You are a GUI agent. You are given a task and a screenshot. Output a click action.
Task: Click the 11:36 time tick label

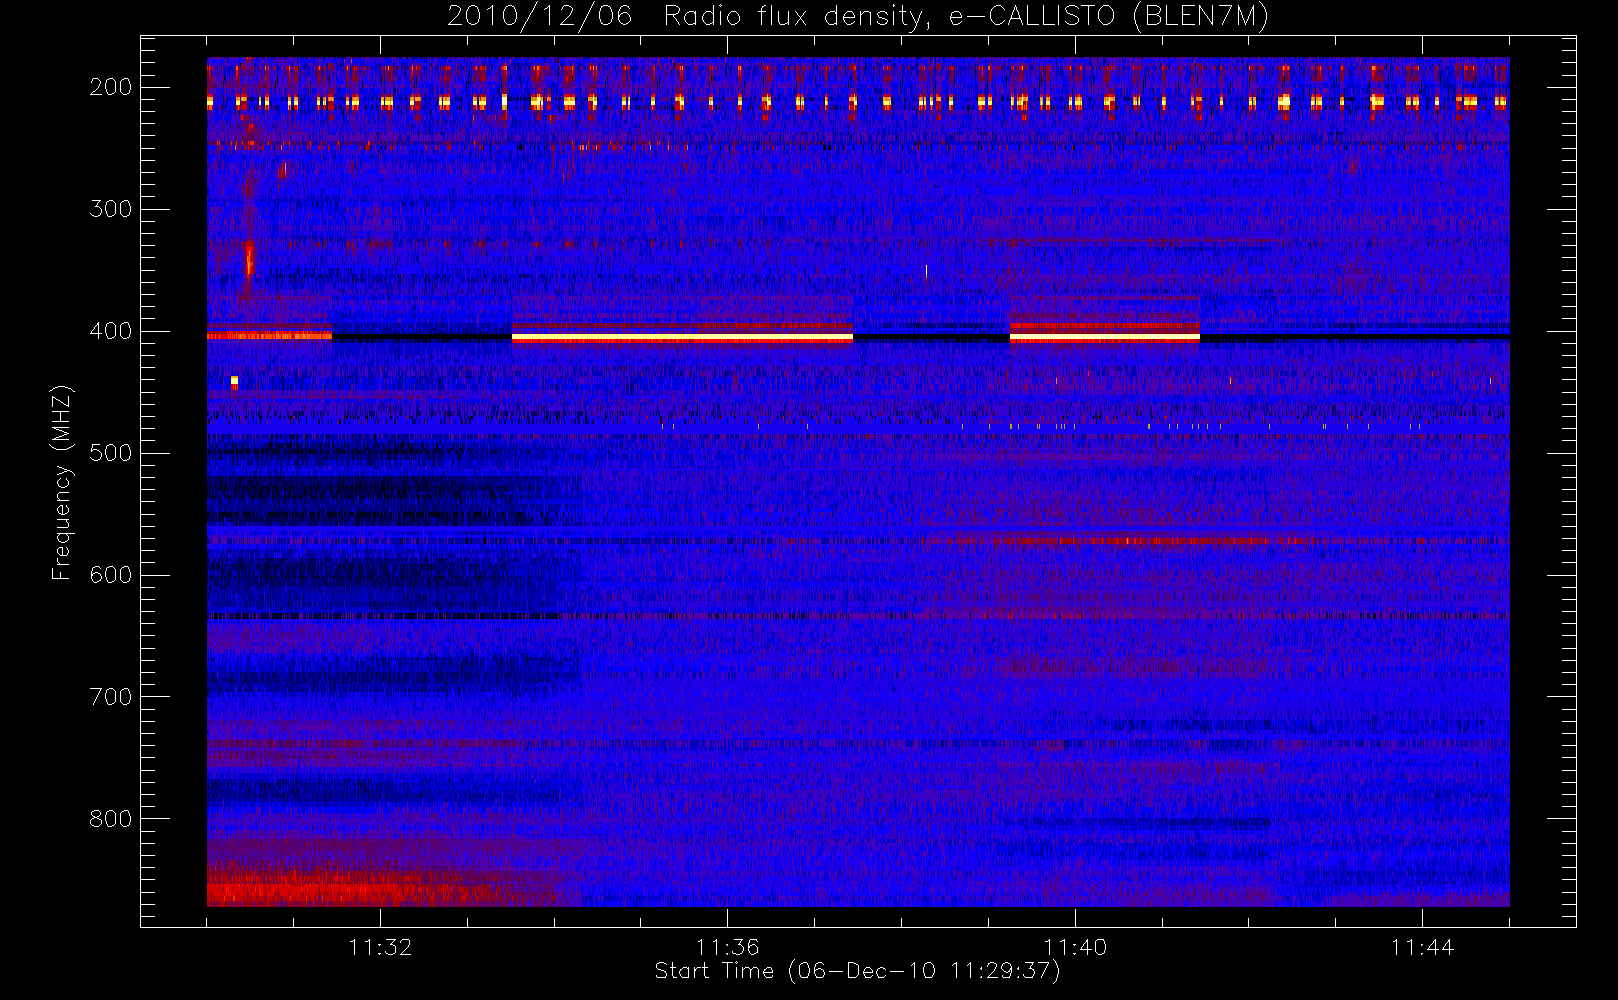(x=727, y=947)
